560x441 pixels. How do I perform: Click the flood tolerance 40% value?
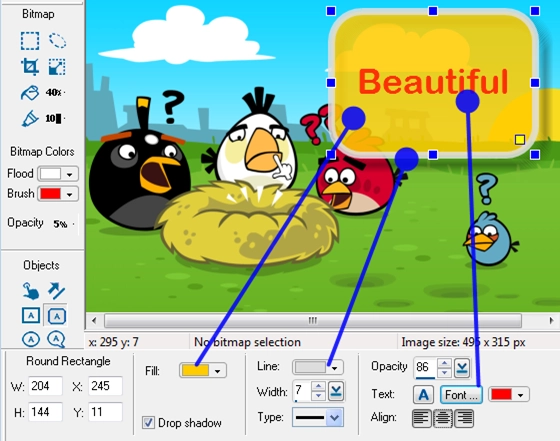(x=54, y=92)
